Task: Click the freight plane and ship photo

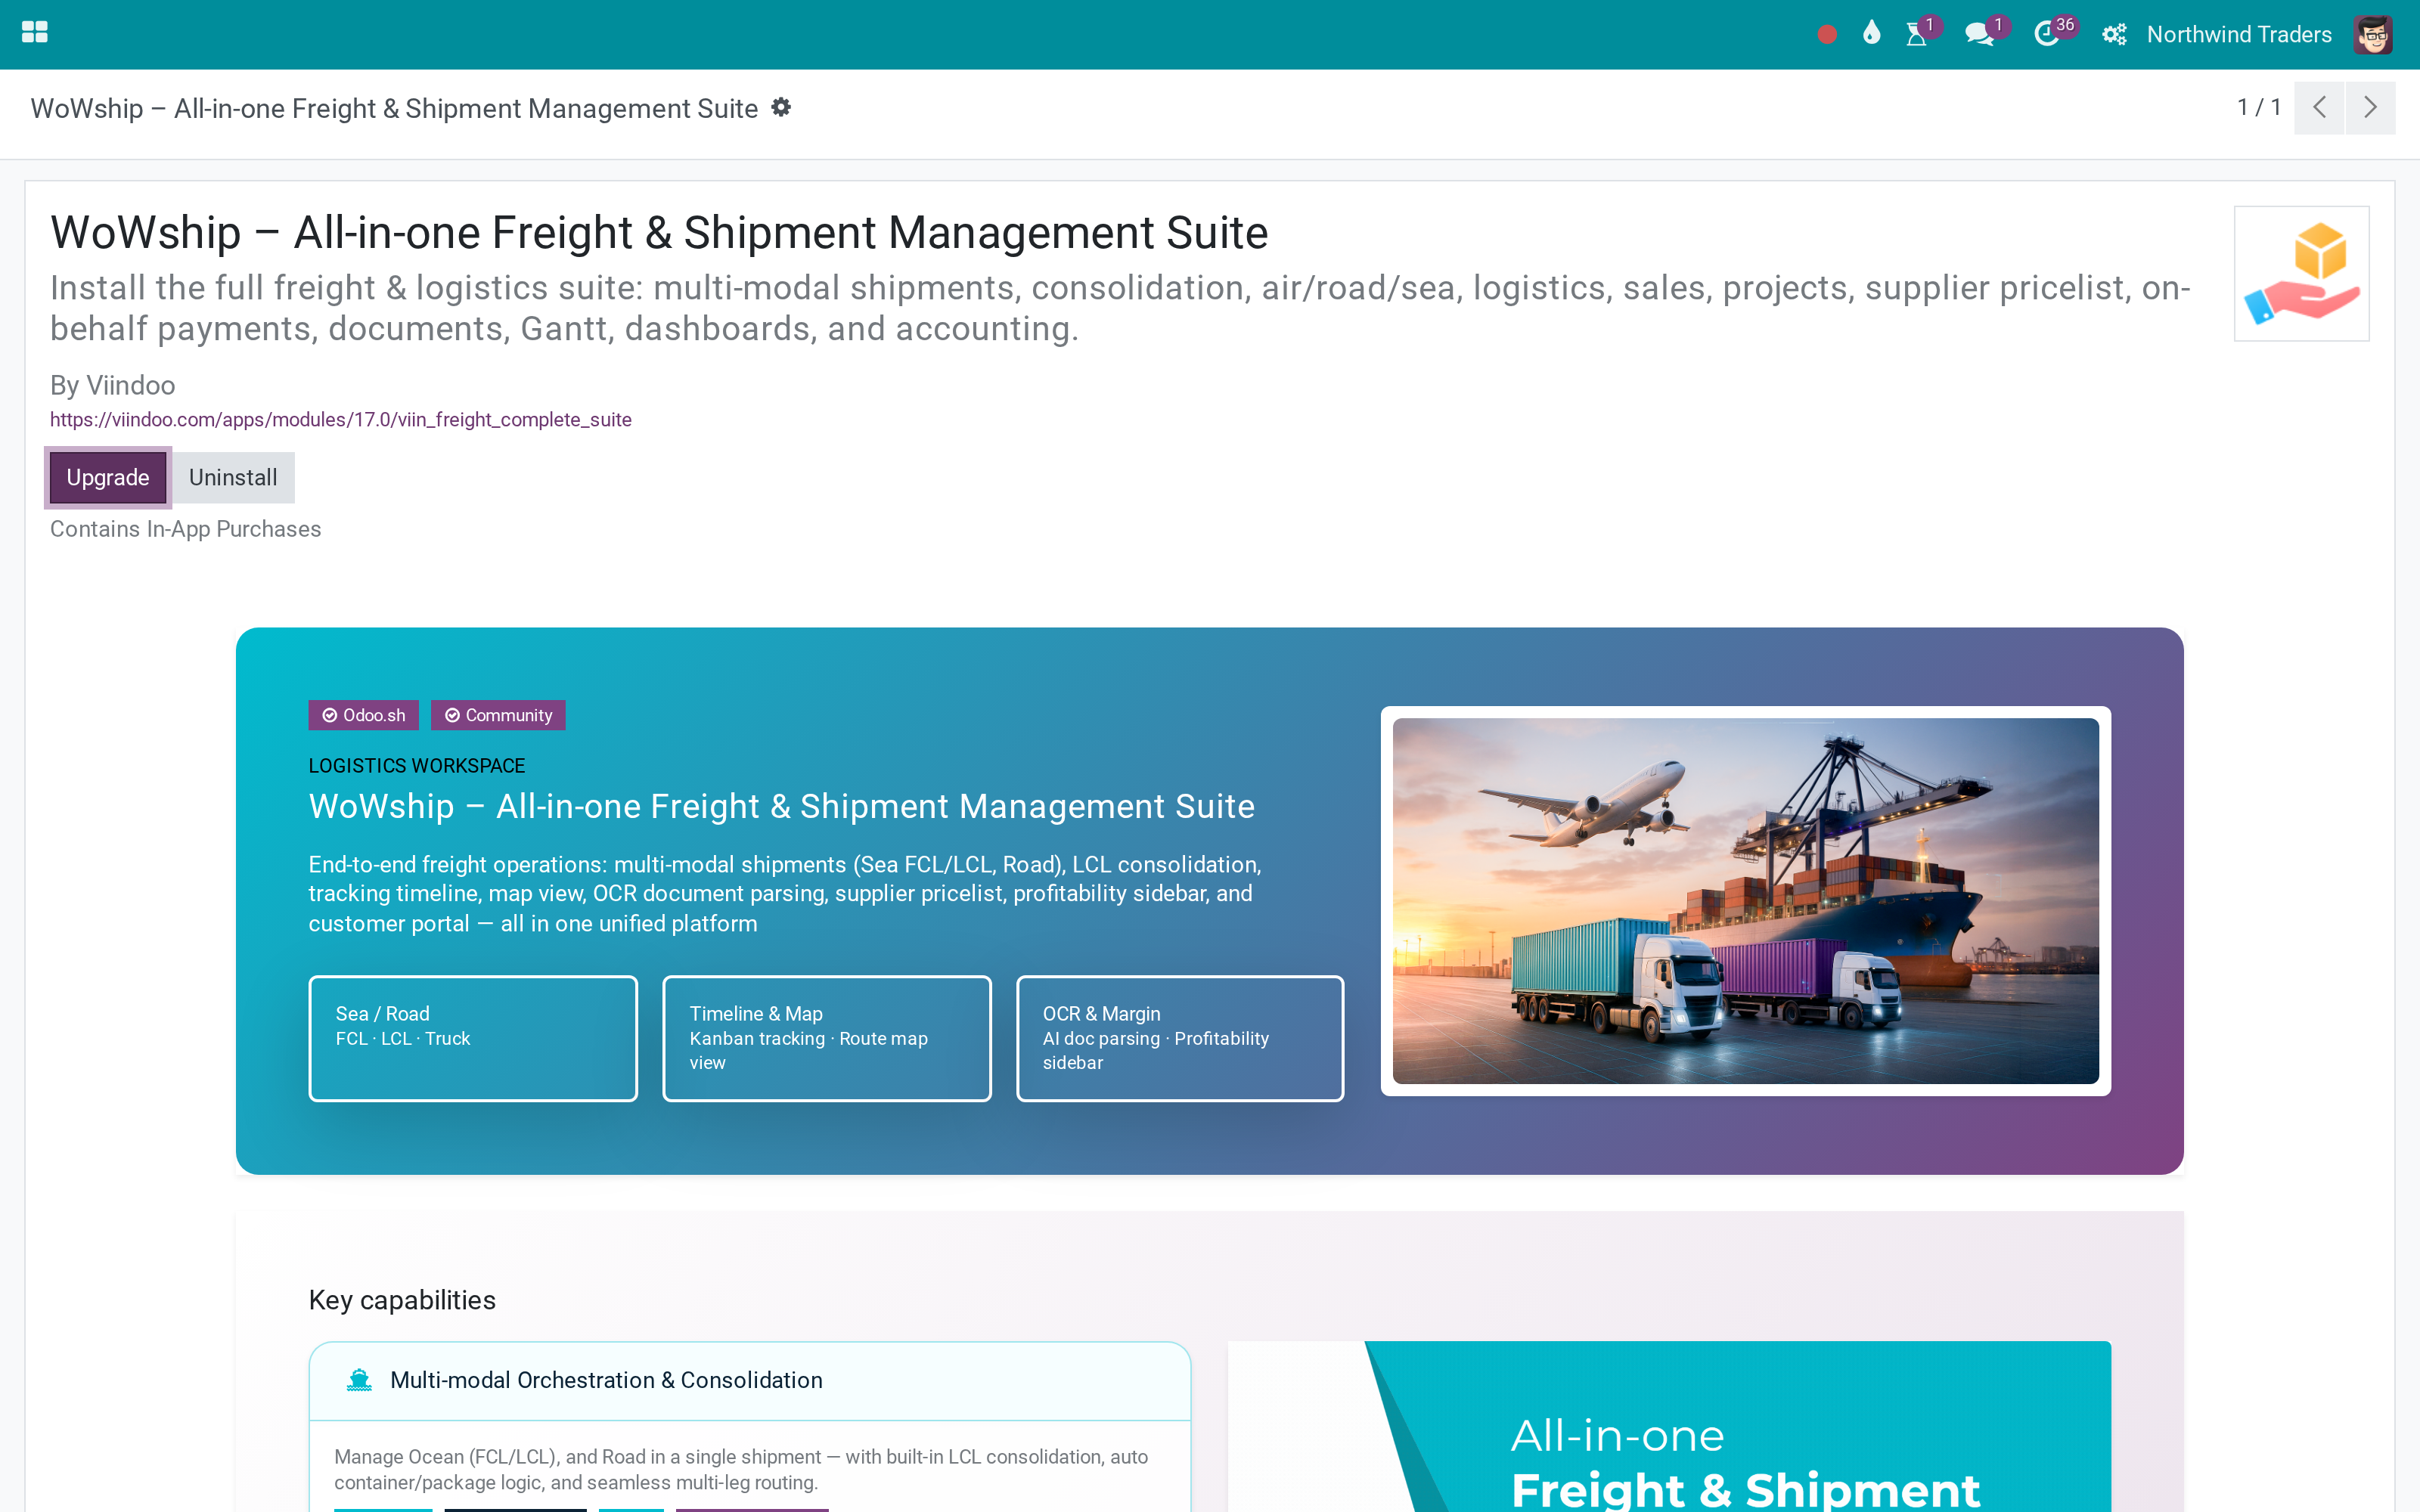Action: [x=1745, y=900]
